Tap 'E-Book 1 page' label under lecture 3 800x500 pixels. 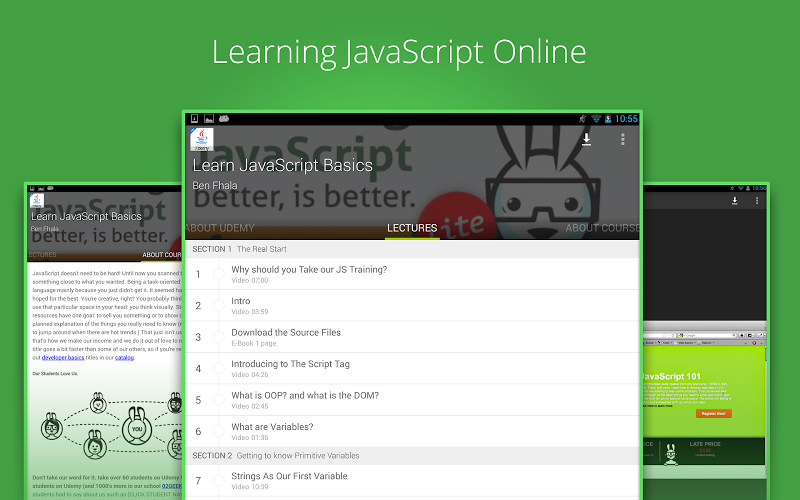pyautogui.click(x=254, y=343)
